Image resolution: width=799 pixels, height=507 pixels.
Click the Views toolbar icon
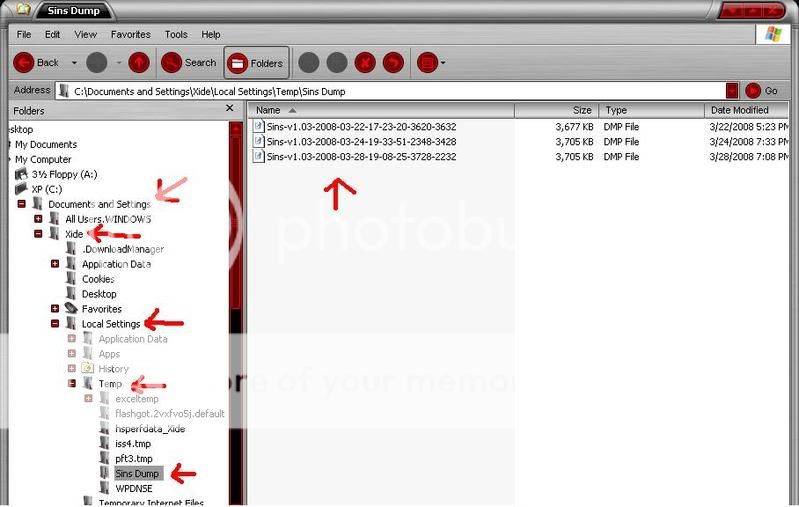pos(428,63)
